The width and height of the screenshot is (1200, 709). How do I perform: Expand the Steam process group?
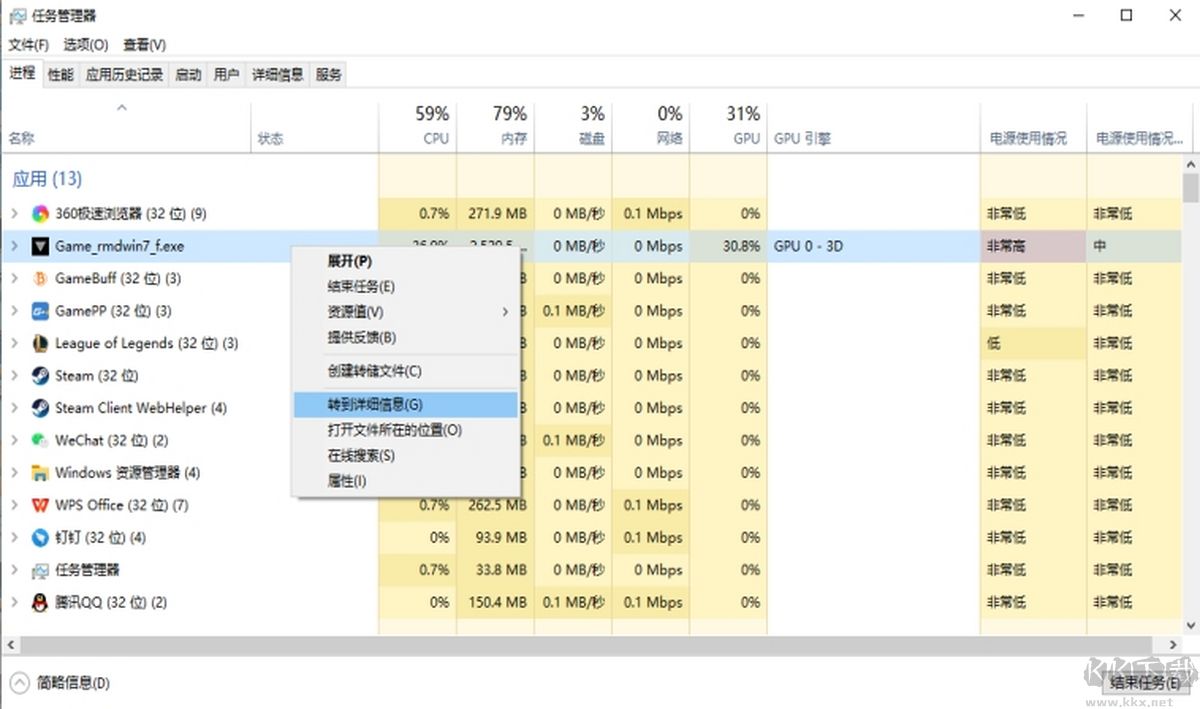click(14, 375)
